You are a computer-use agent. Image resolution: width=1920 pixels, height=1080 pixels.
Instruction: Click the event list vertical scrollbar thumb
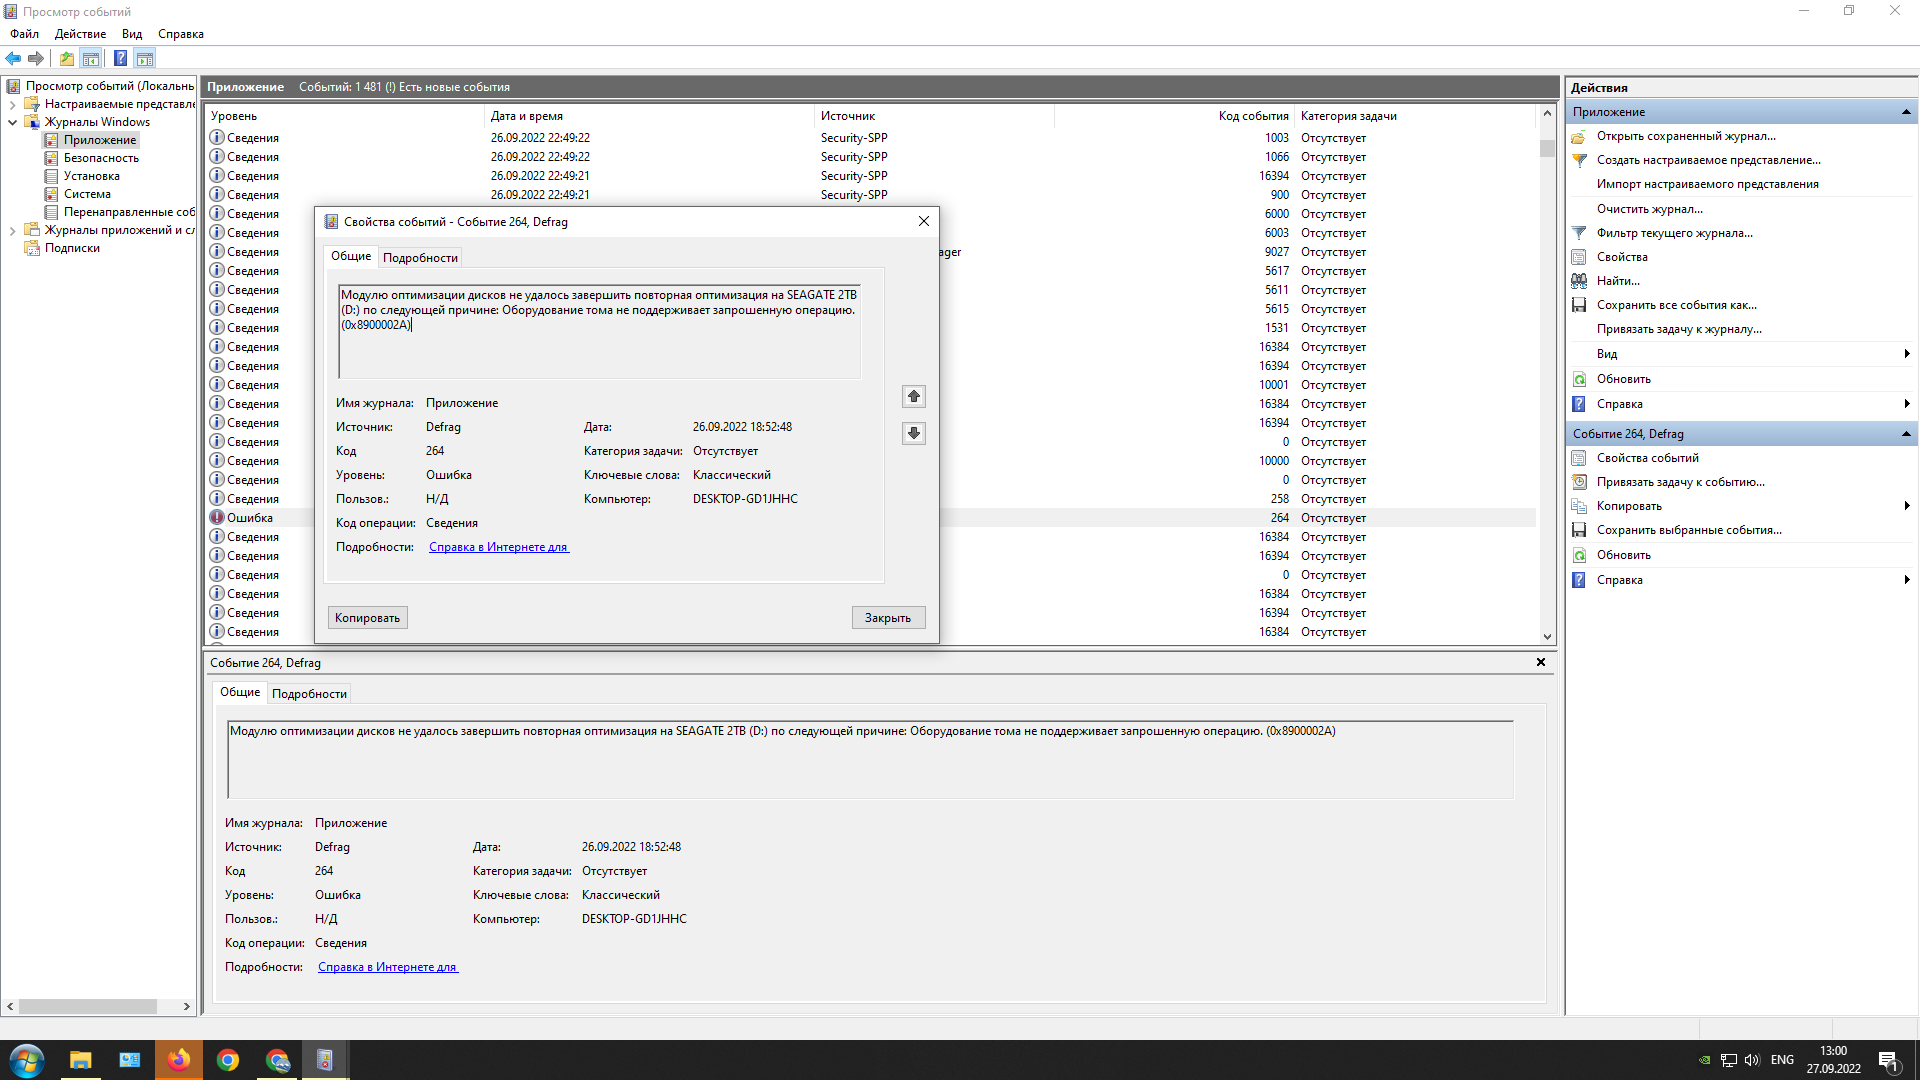(x=1547, y=149)
